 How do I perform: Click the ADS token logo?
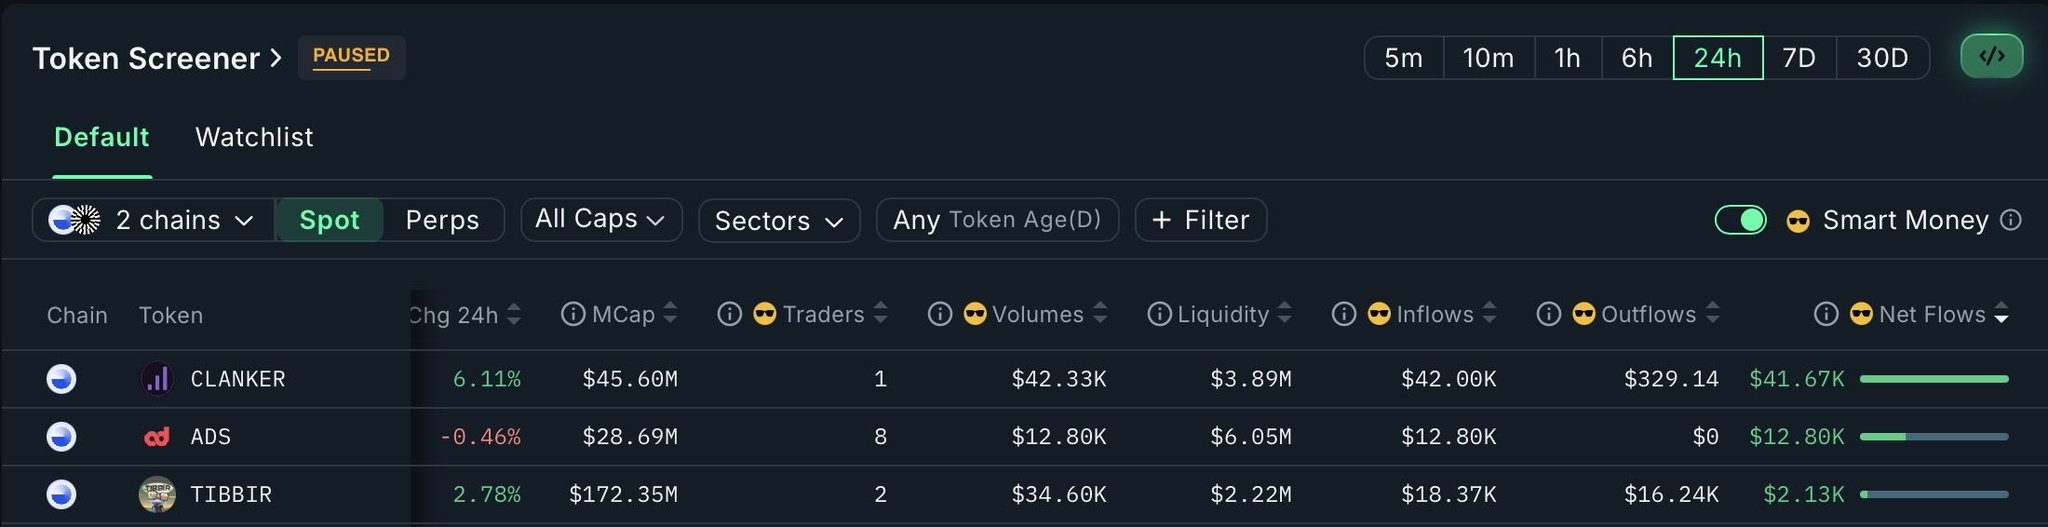point(157,437)
